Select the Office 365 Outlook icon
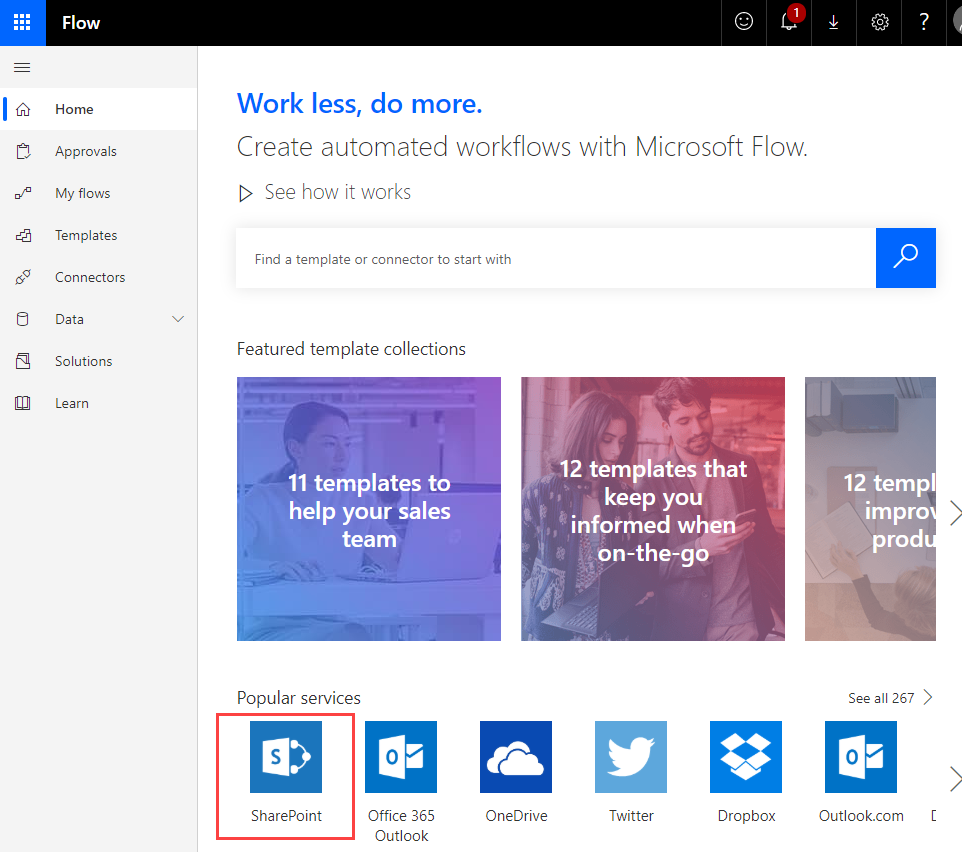Viewport: 962px width, 852px height. (401, 757)
